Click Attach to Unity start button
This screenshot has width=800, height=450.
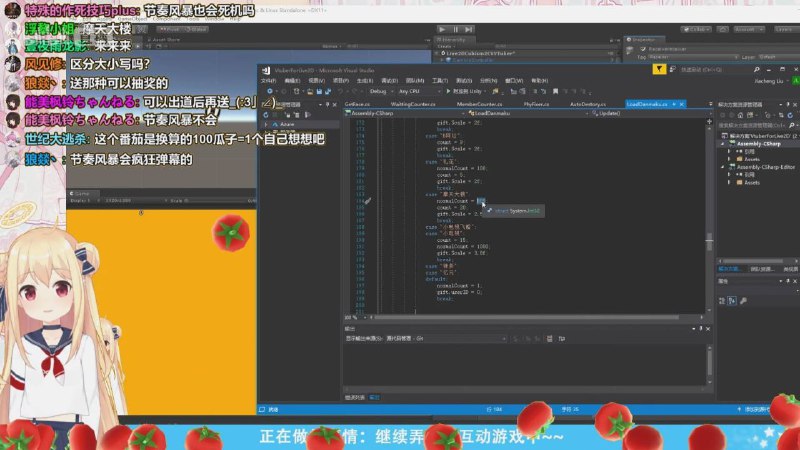pos(464,91)
